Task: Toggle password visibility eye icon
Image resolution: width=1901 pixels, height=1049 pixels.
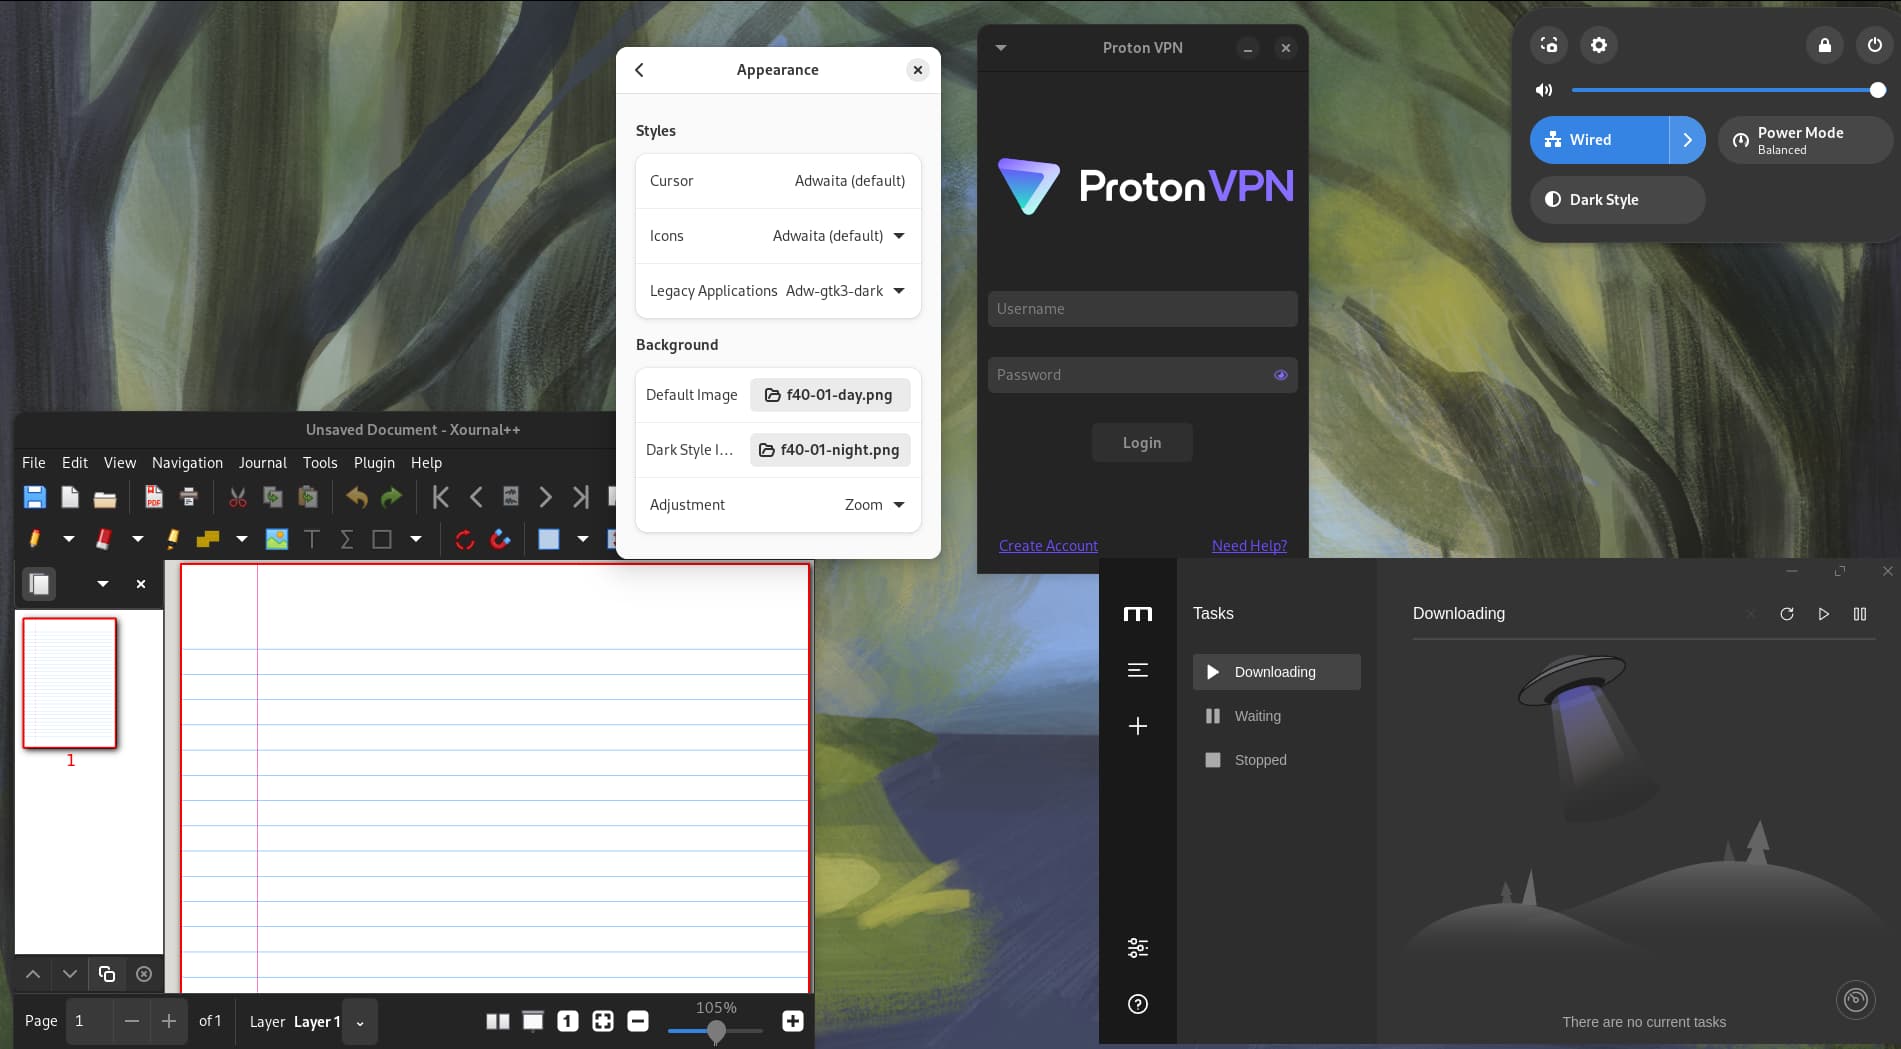Action: [1280, 375]
